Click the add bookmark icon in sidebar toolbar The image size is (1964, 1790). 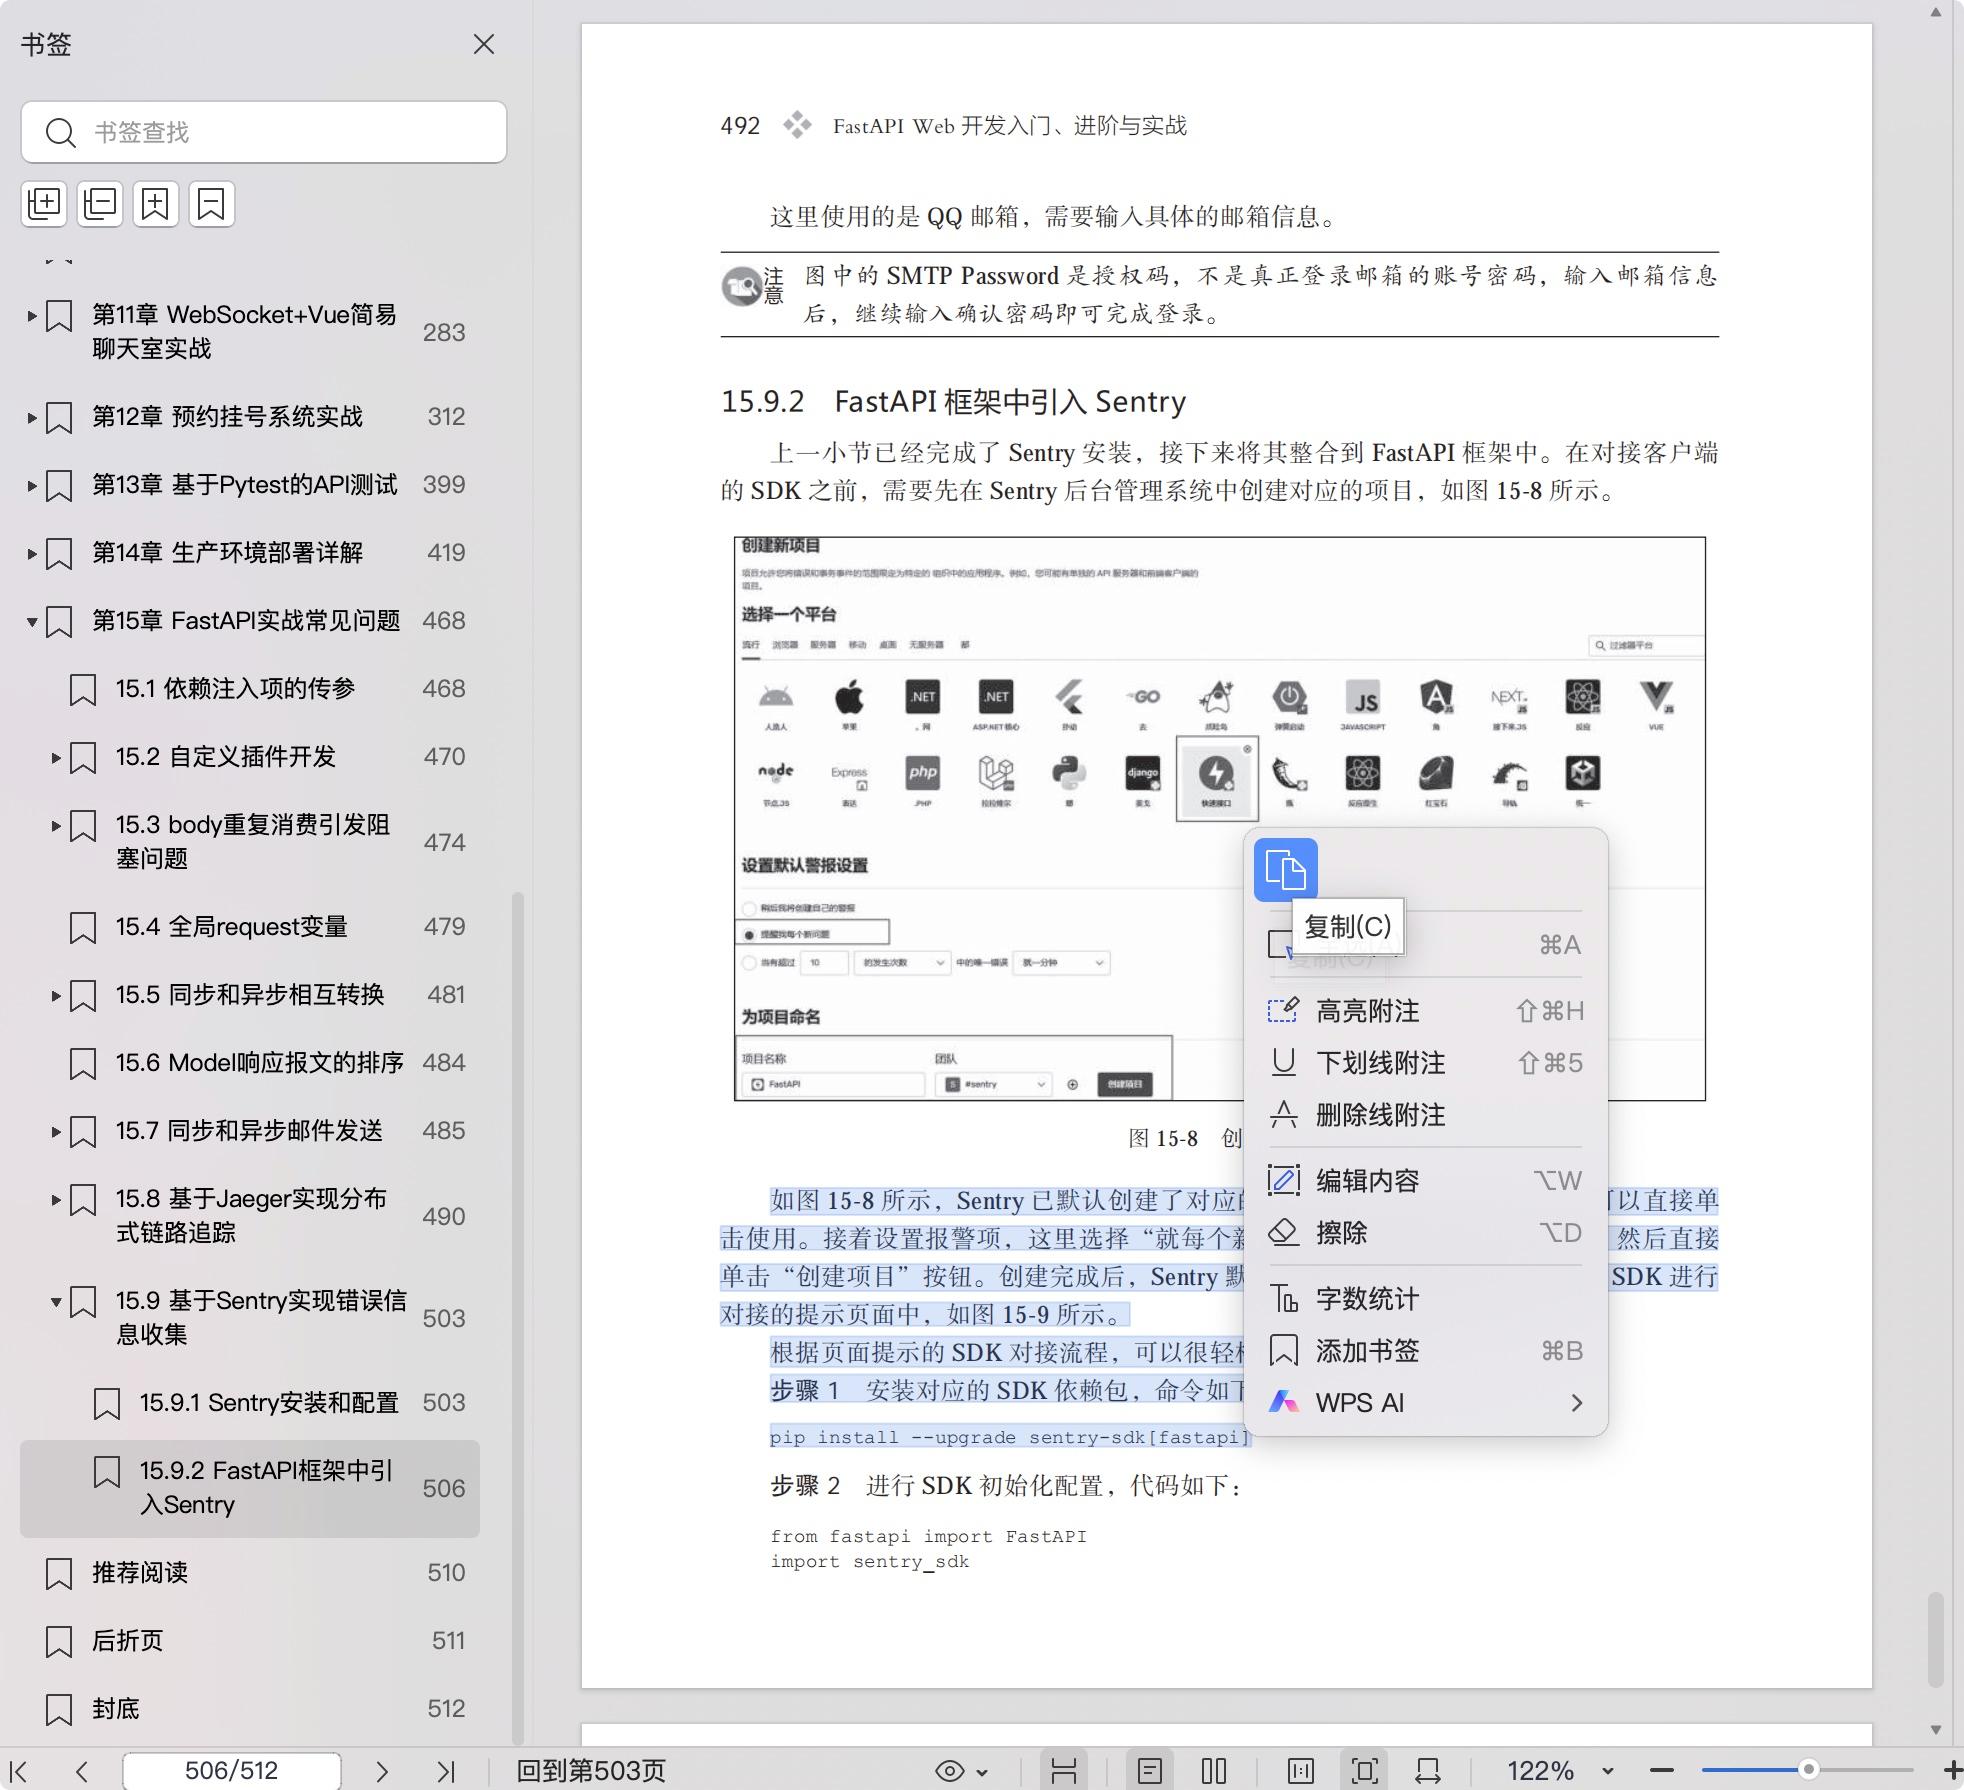(x=156, y=204)
